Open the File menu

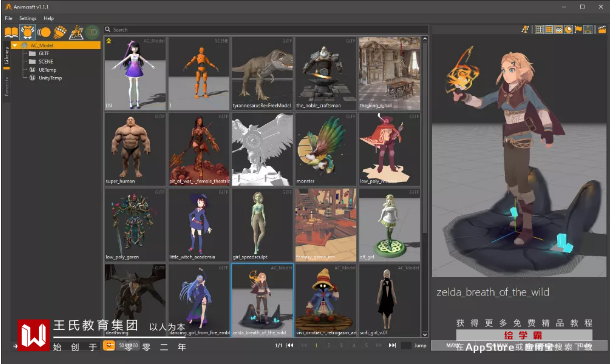pos(9,18)
